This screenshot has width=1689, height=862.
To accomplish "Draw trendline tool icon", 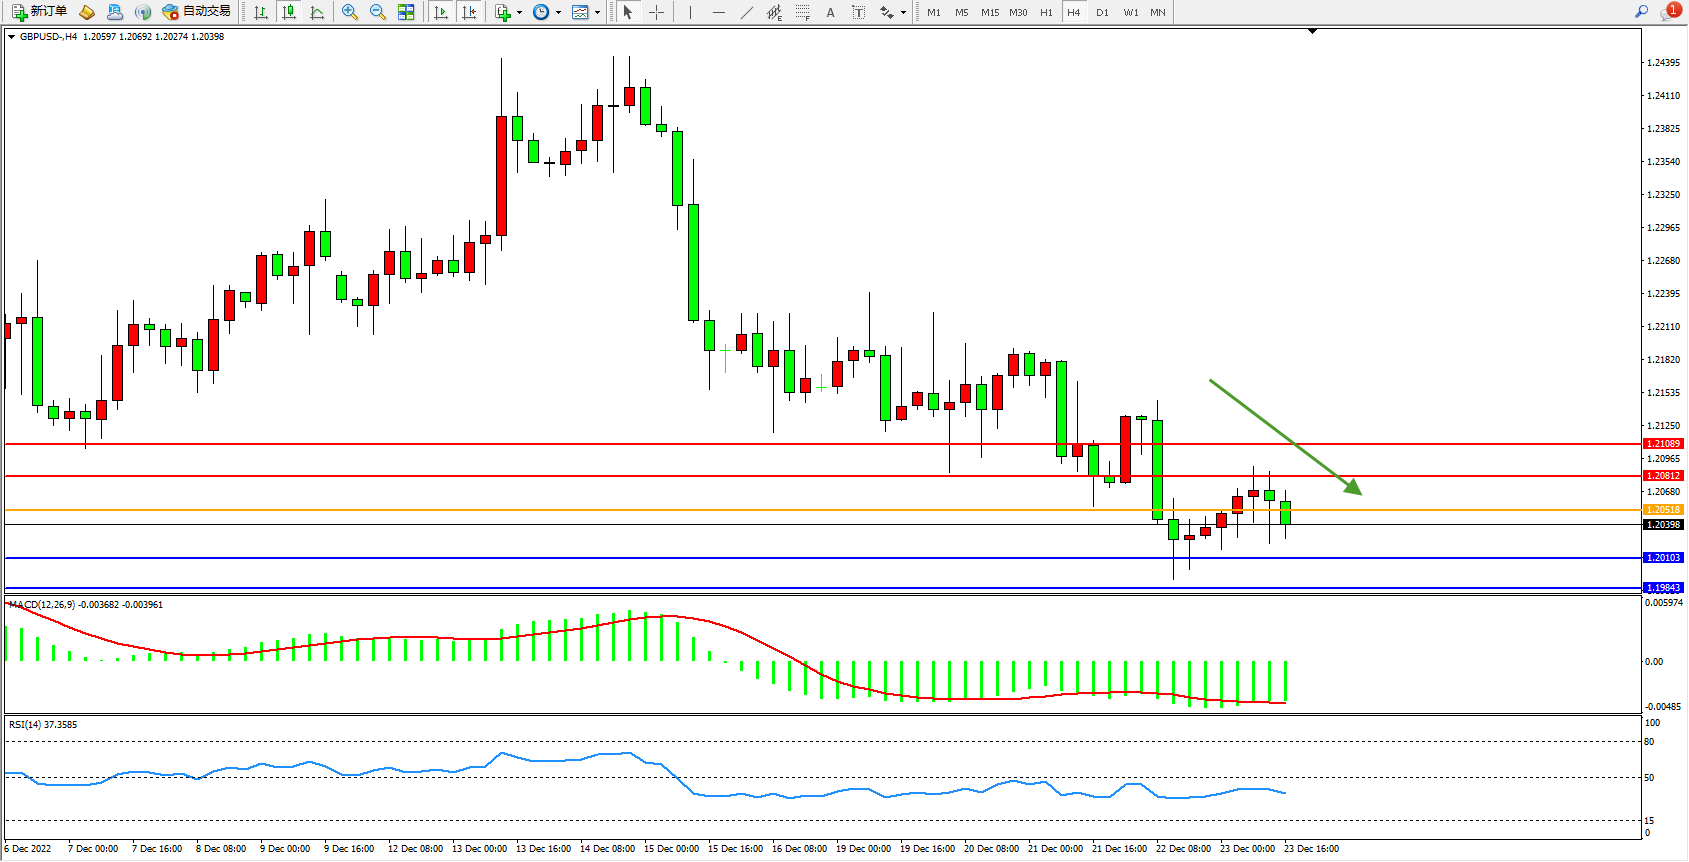I will click(x=746, y=12).
